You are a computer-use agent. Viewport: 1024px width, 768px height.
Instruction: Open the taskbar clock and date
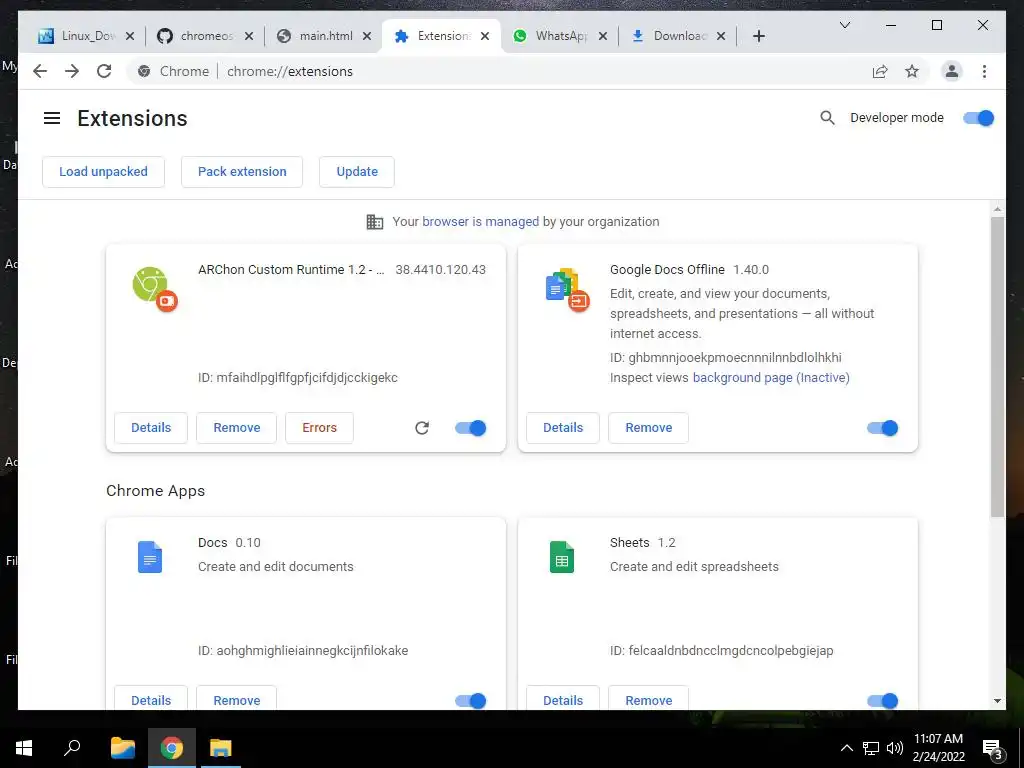938,748
